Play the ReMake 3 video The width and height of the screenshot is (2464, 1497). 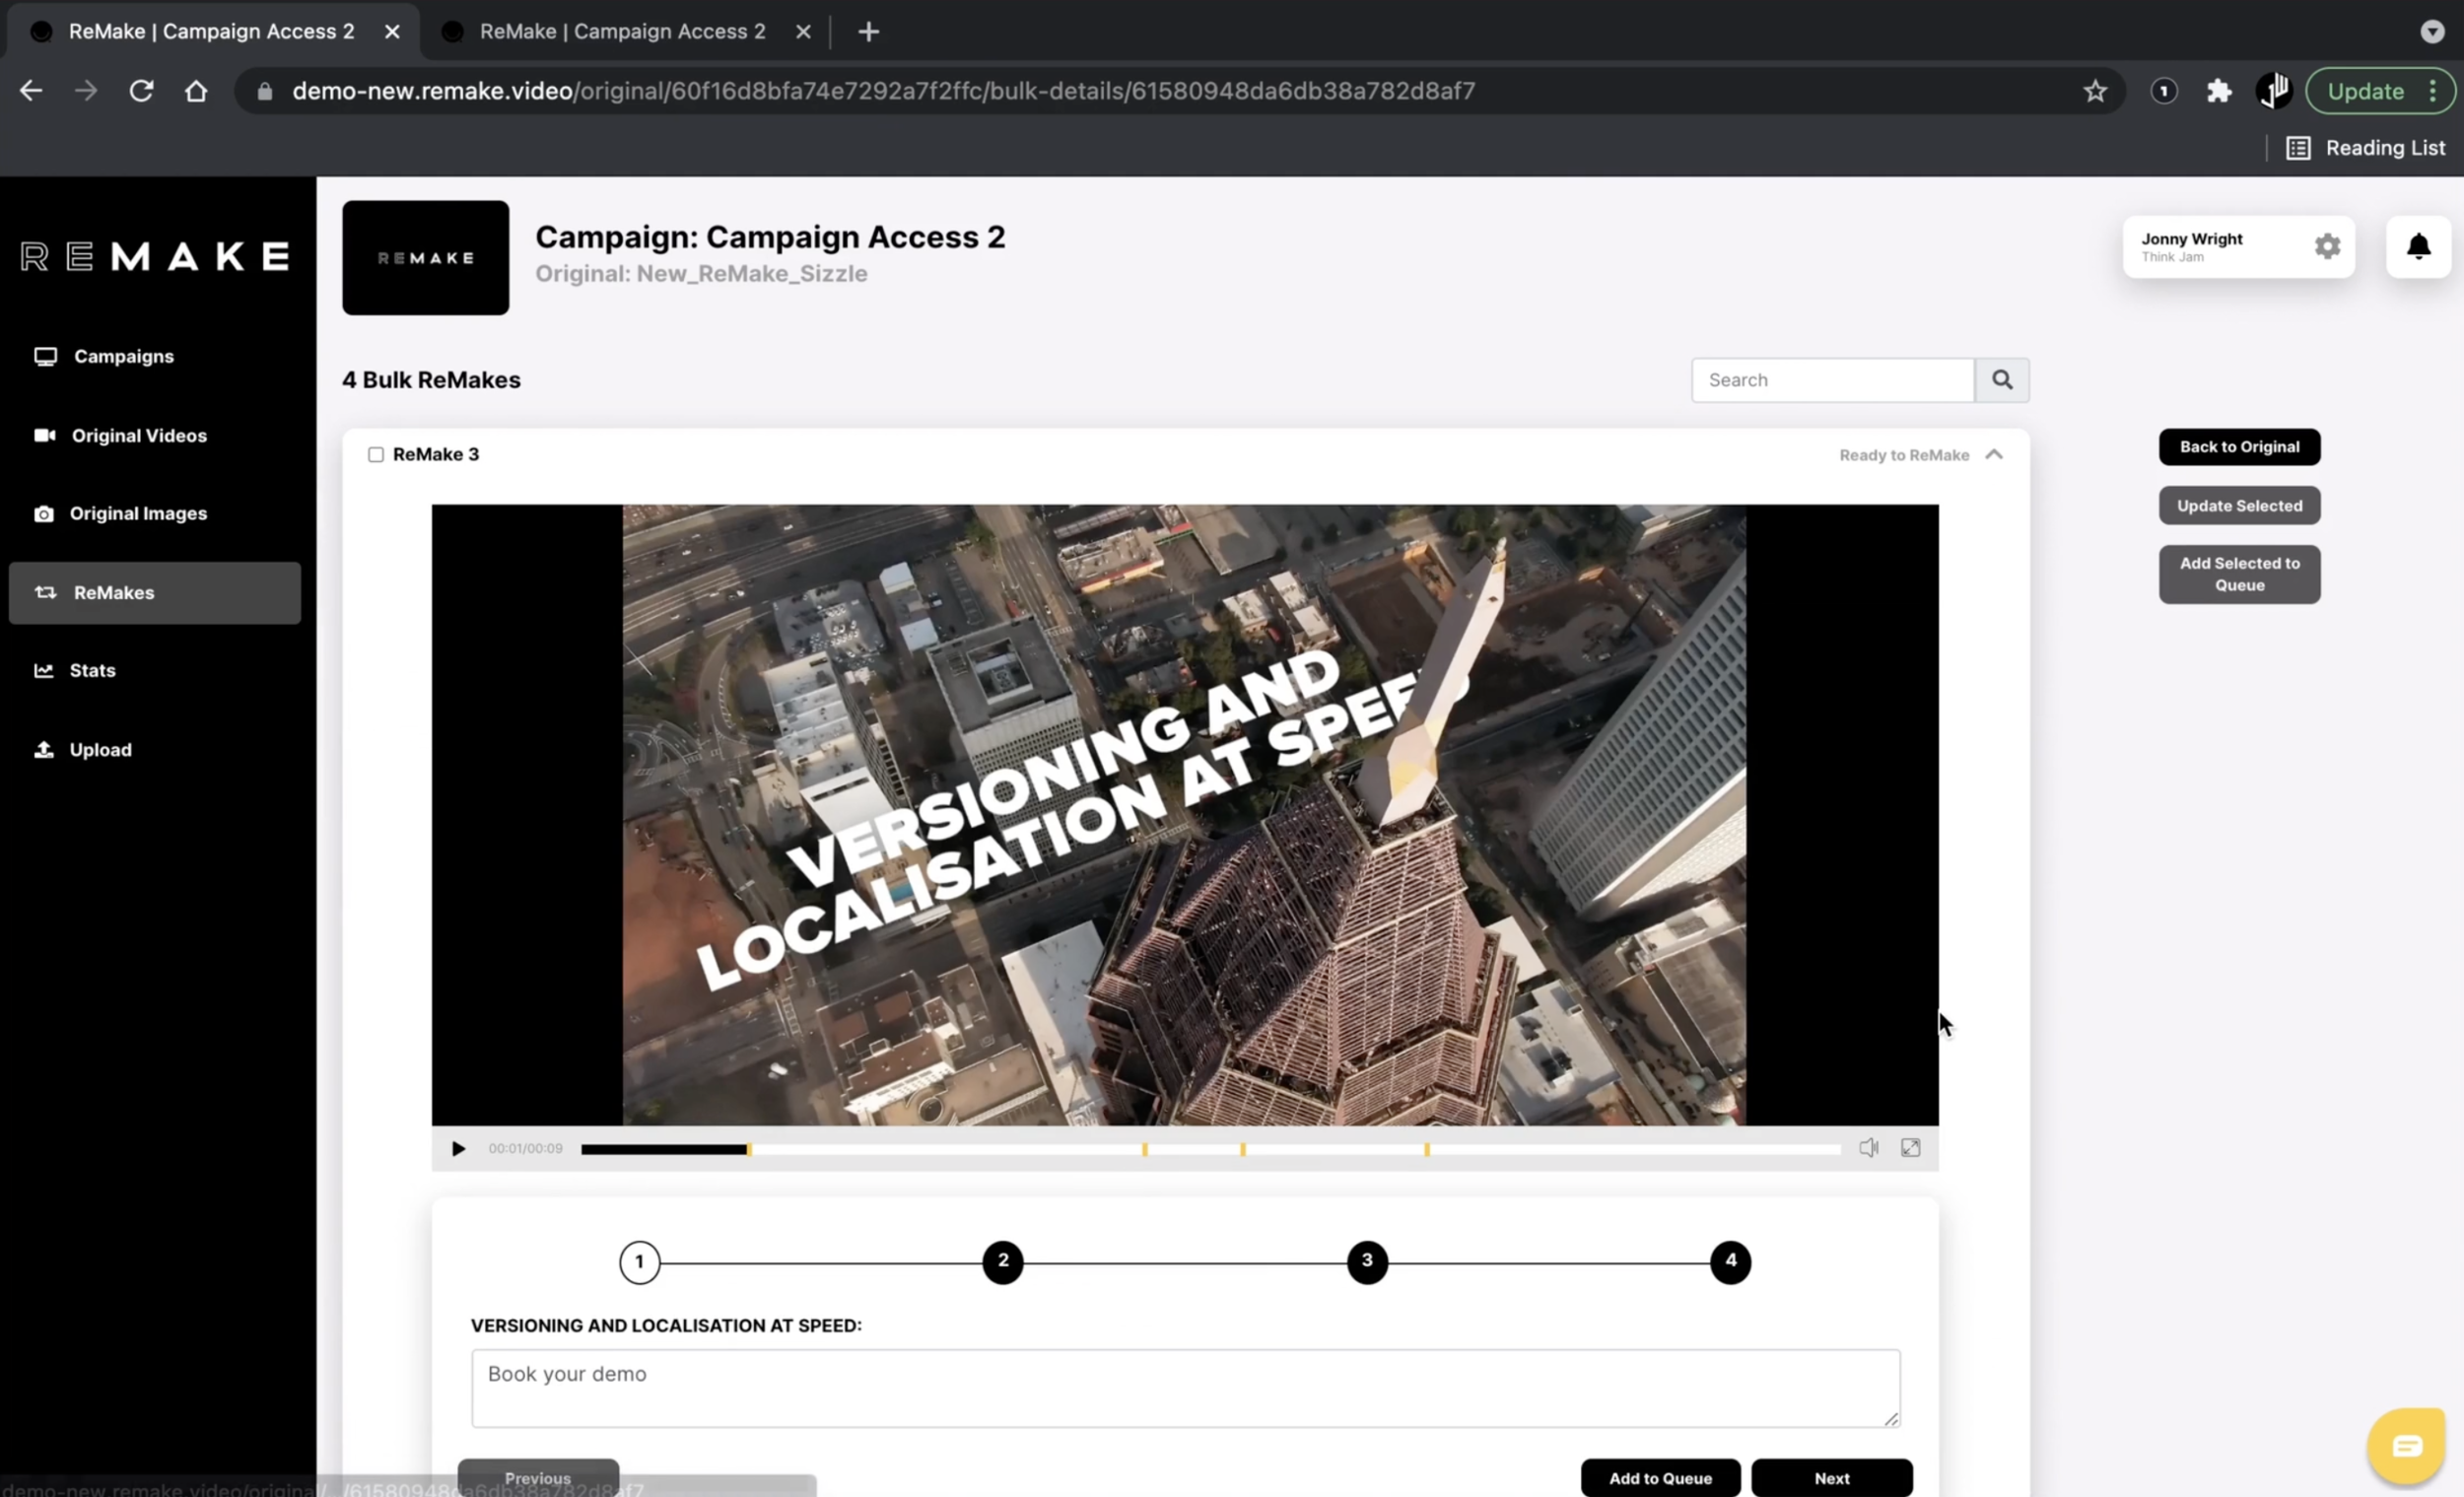coord(458,1148)
